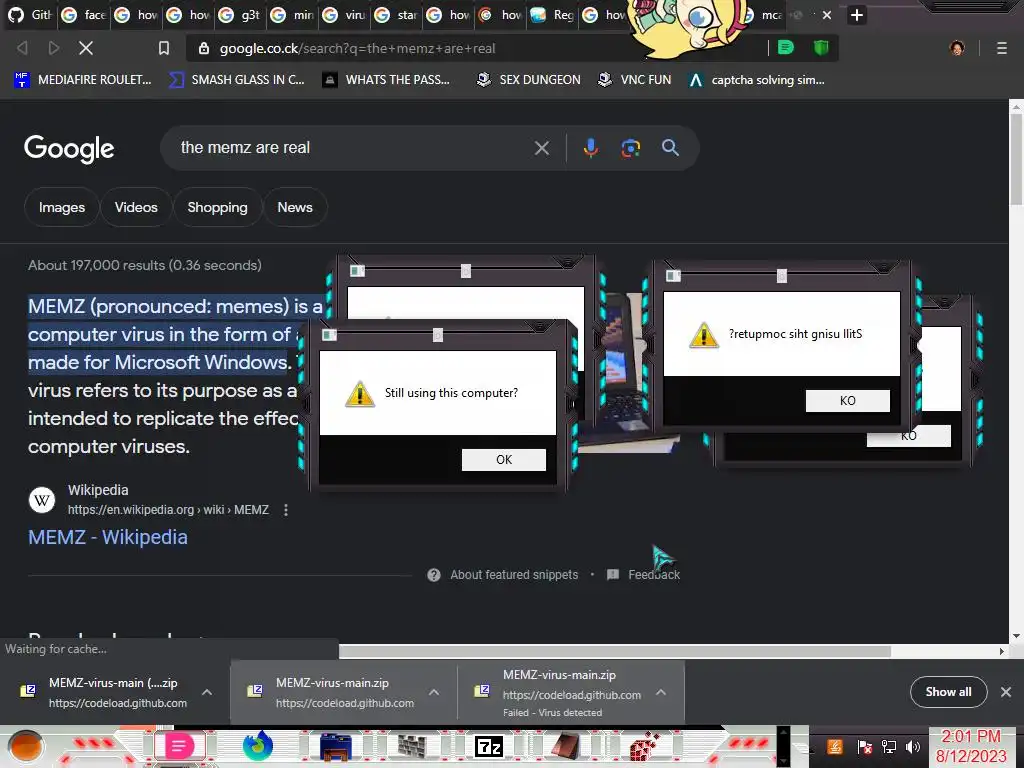Submit search with the magnifier icon
Screen dimensions: 1024x768
point(670,148)
